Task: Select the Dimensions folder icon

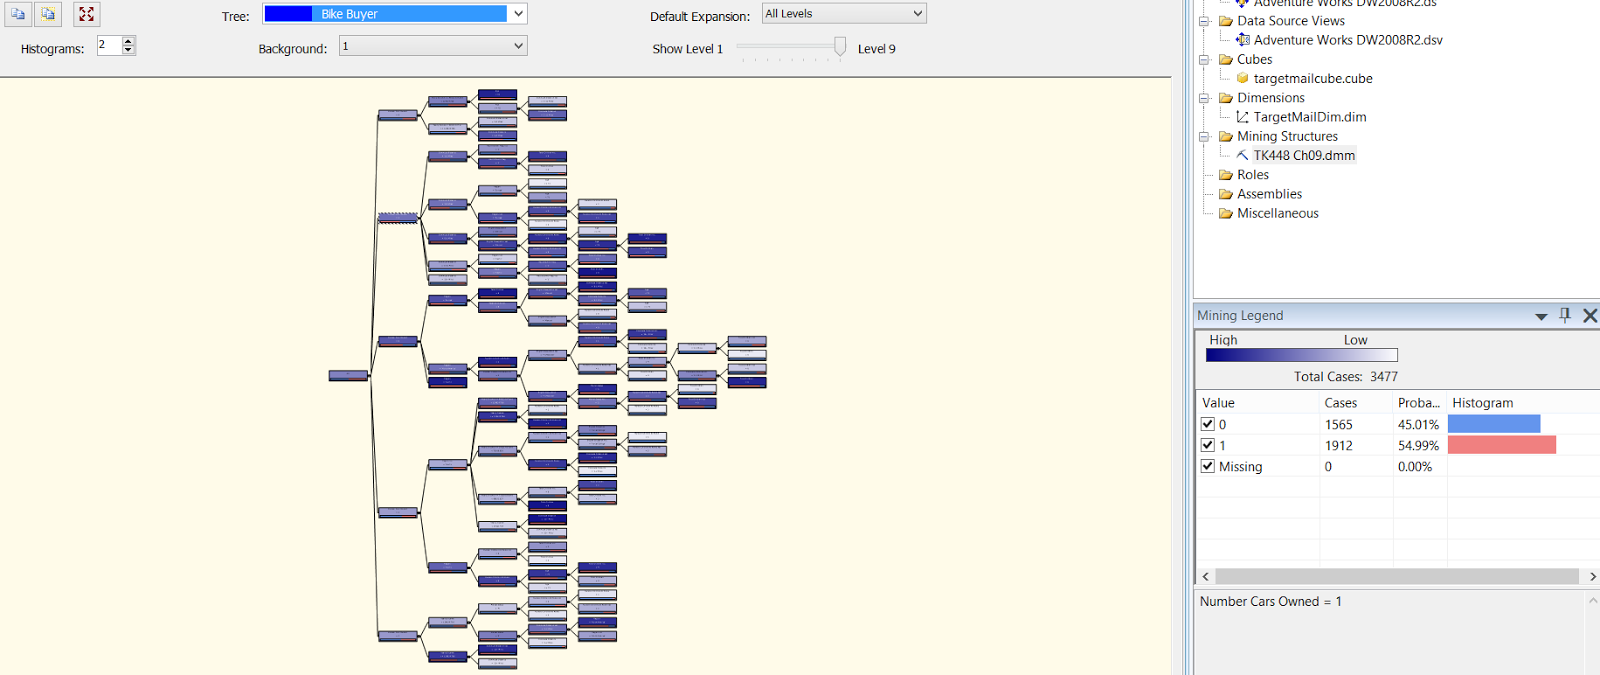Action: click(x=1225, y=98)
